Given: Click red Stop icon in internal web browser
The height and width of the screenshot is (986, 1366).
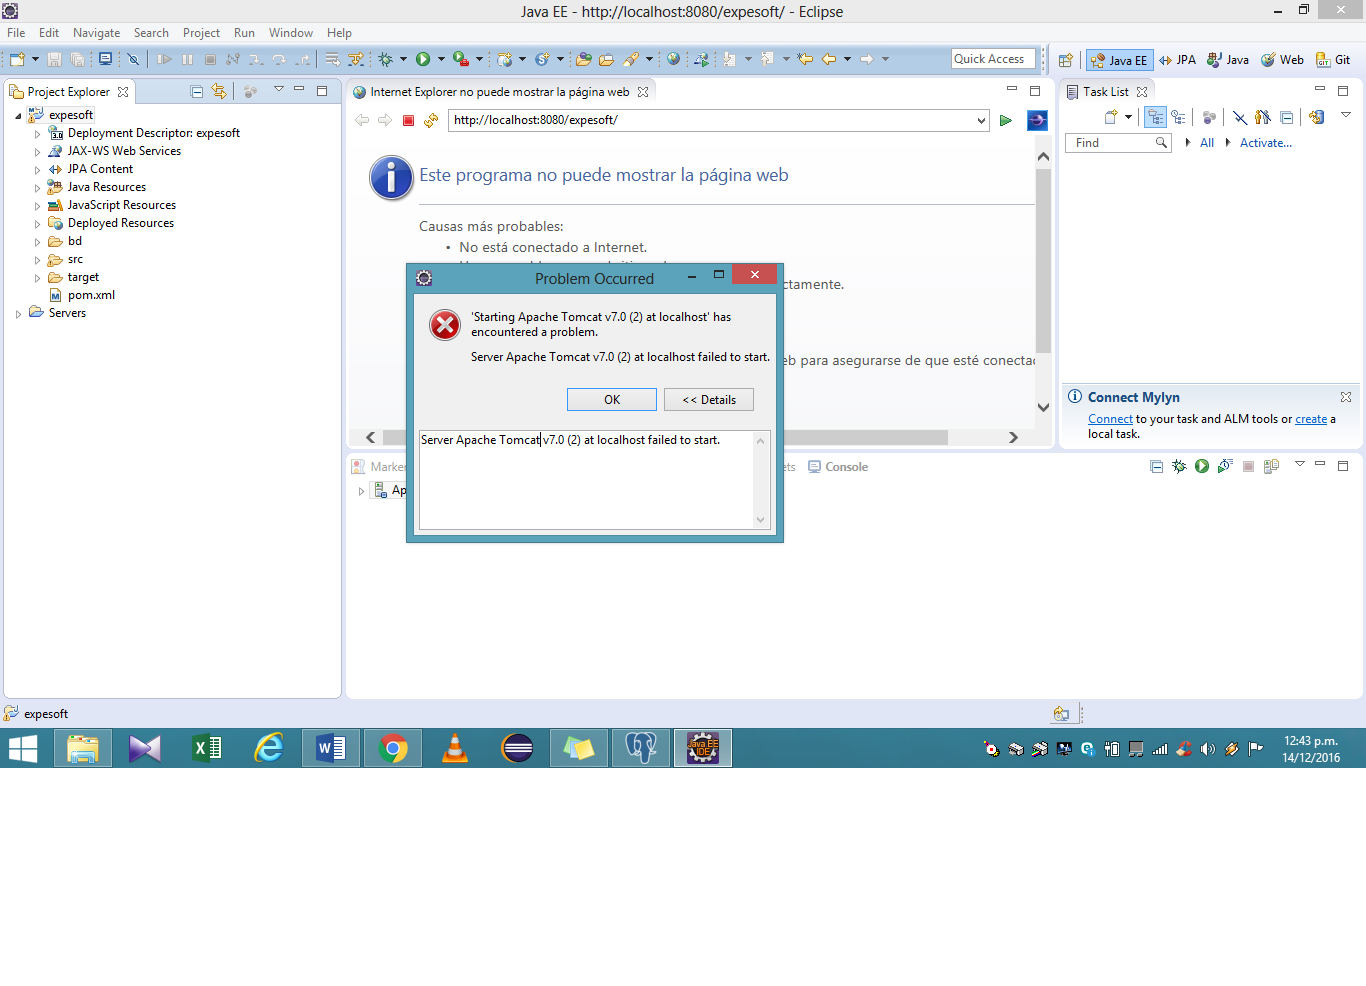Looking at the screenshot, I should [x=408, y=120].
